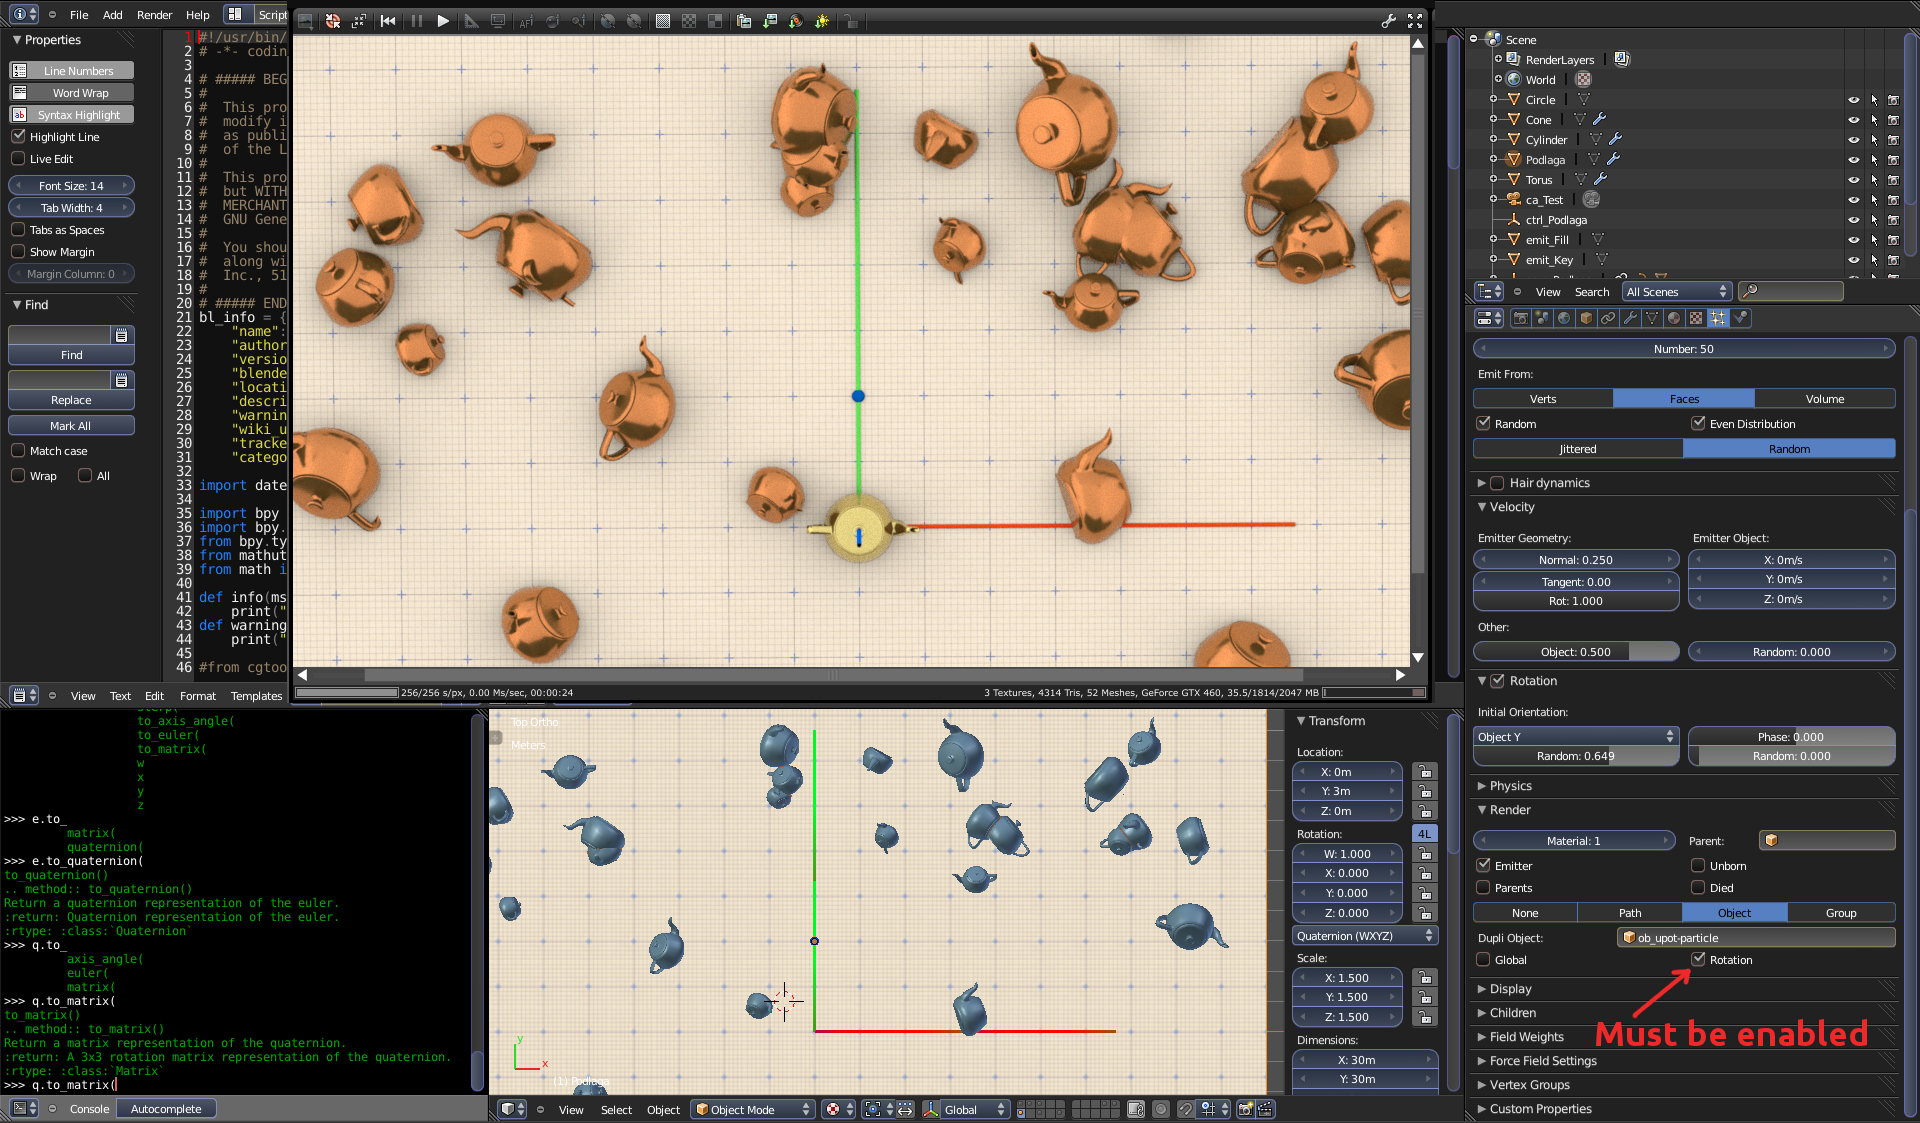Open the Particles properties tab icon
This screenshot has width=1920, height=1123.
[1718, 318]
